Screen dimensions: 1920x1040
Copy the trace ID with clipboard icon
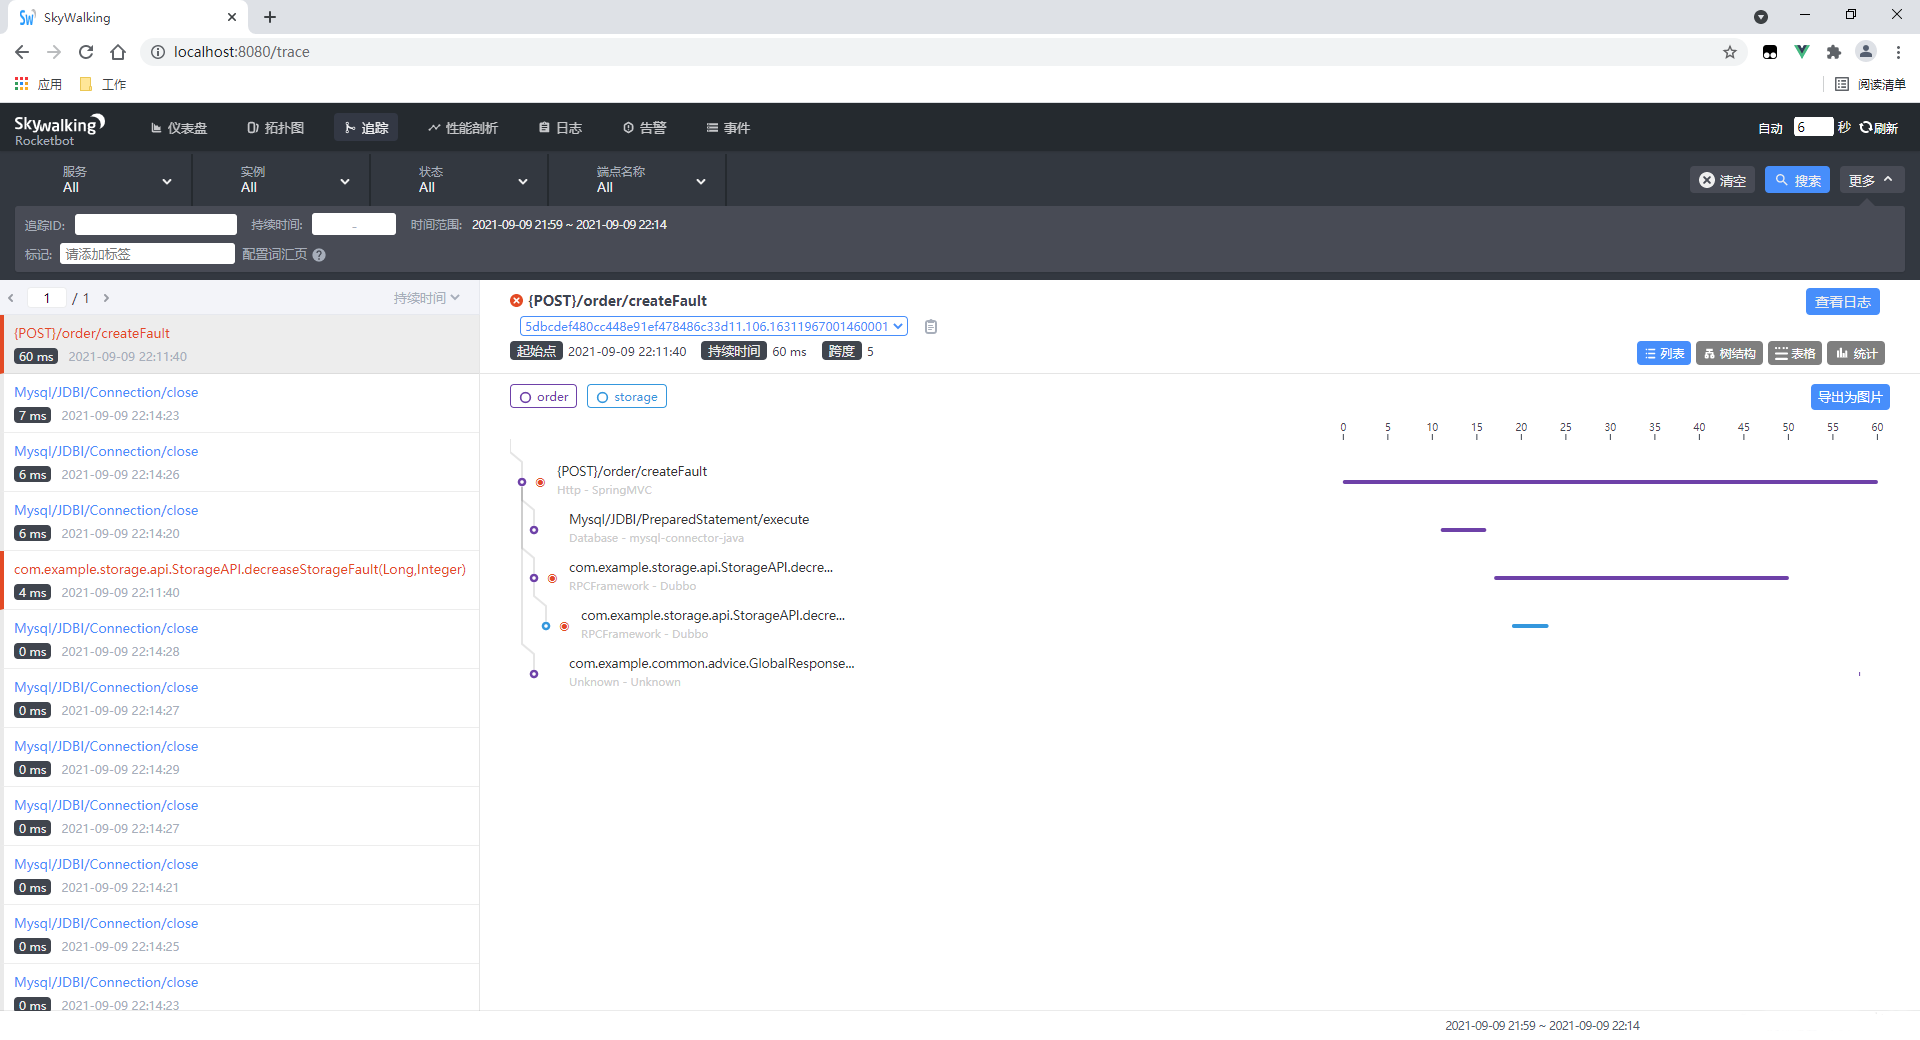(x=931, y=327)
